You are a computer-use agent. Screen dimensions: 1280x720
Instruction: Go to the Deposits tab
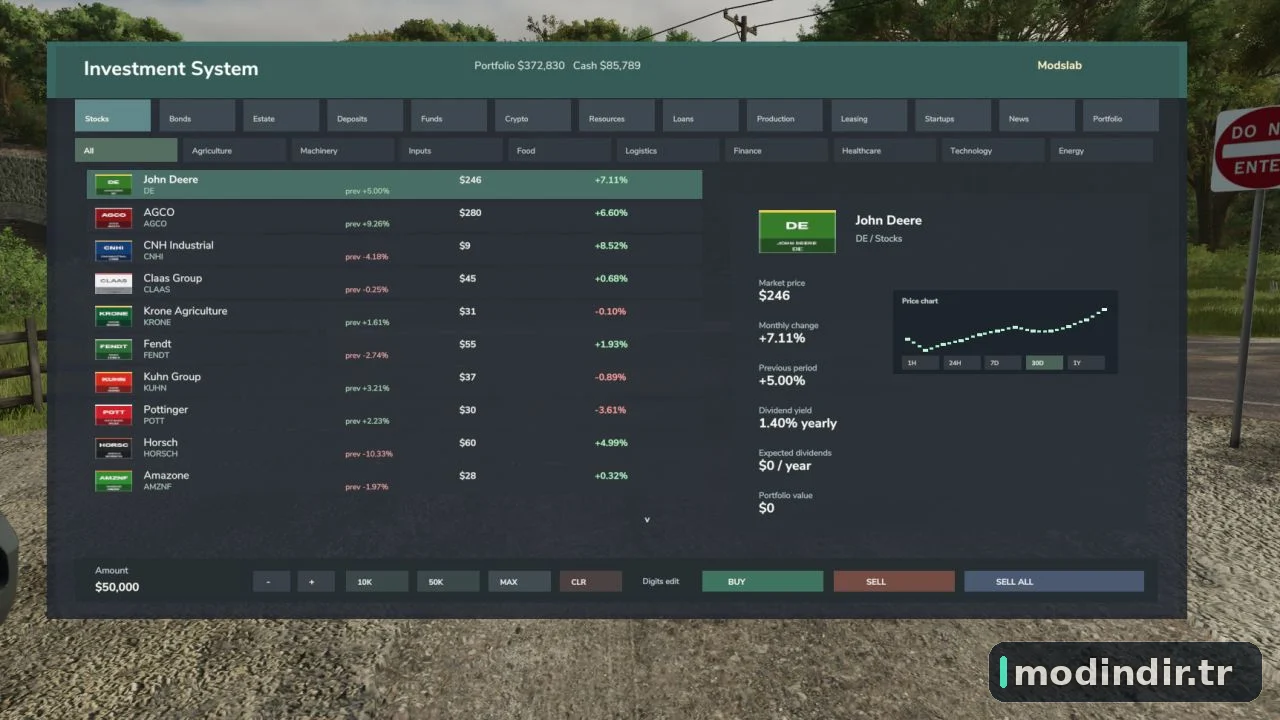(x=365, y=116)
